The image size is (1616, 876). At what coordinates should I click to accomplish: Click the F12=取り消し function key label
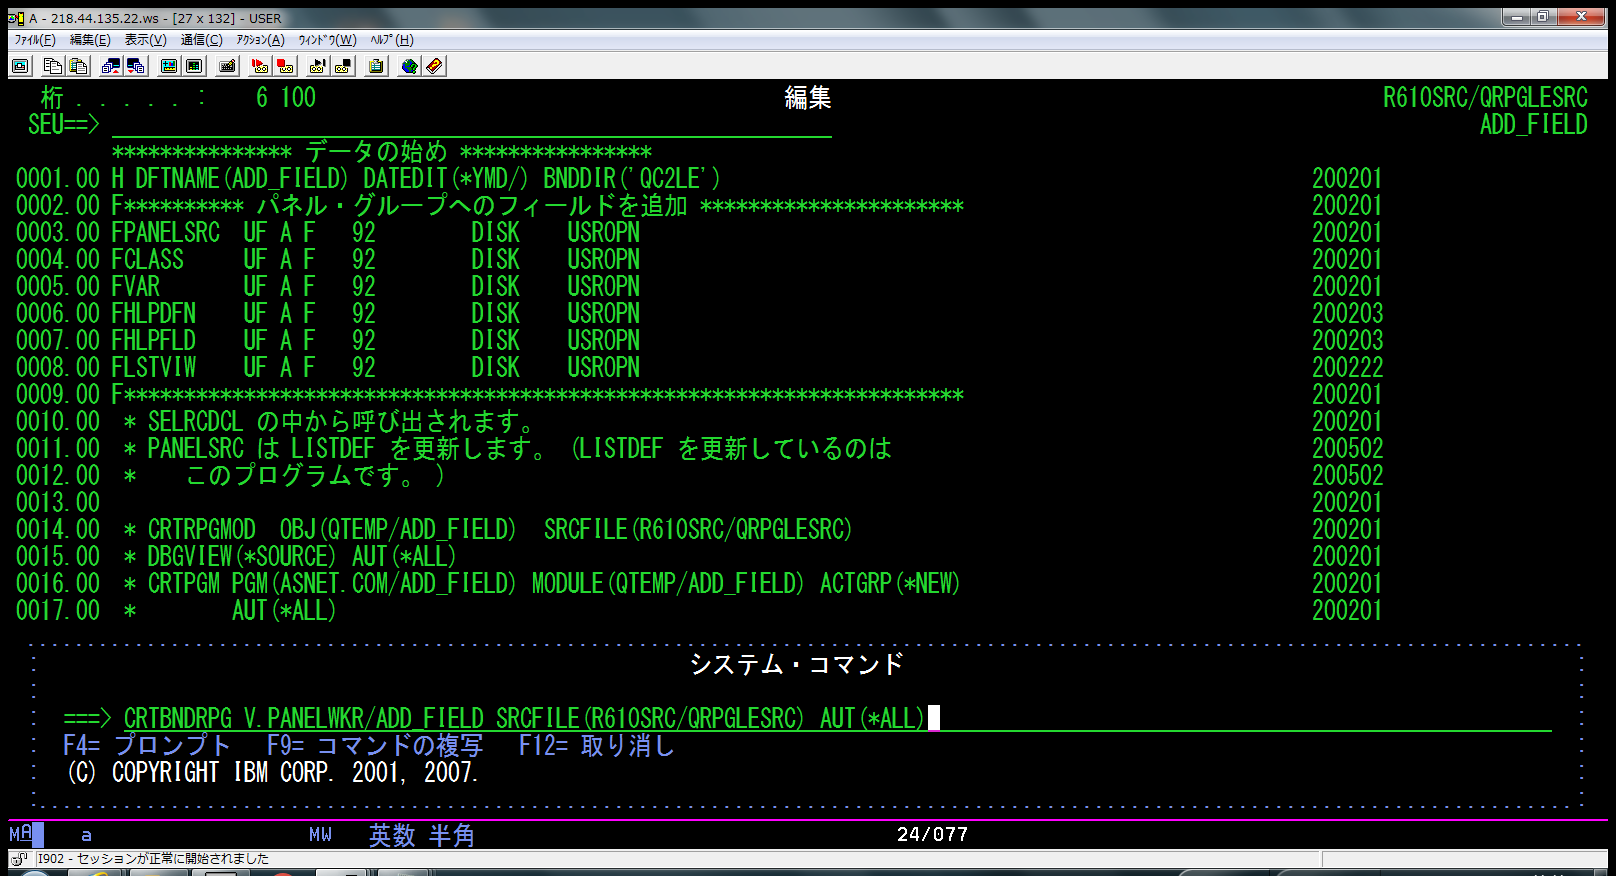click(x=597, y=746)
